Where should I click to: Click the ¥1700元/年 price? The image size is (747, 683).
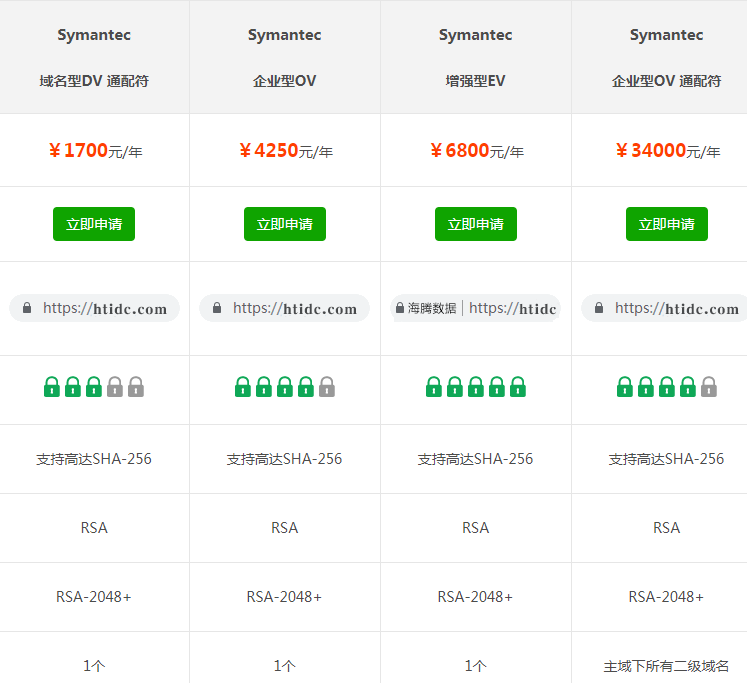pos(94,151)
